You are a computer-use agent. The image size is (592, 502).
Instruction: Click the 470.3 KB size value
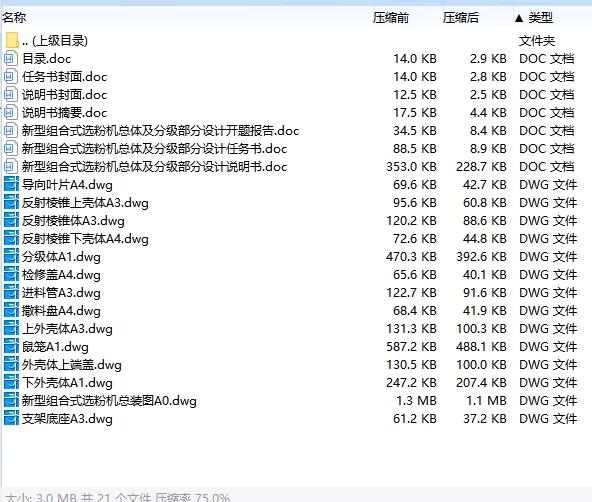(x=411, y=257)
